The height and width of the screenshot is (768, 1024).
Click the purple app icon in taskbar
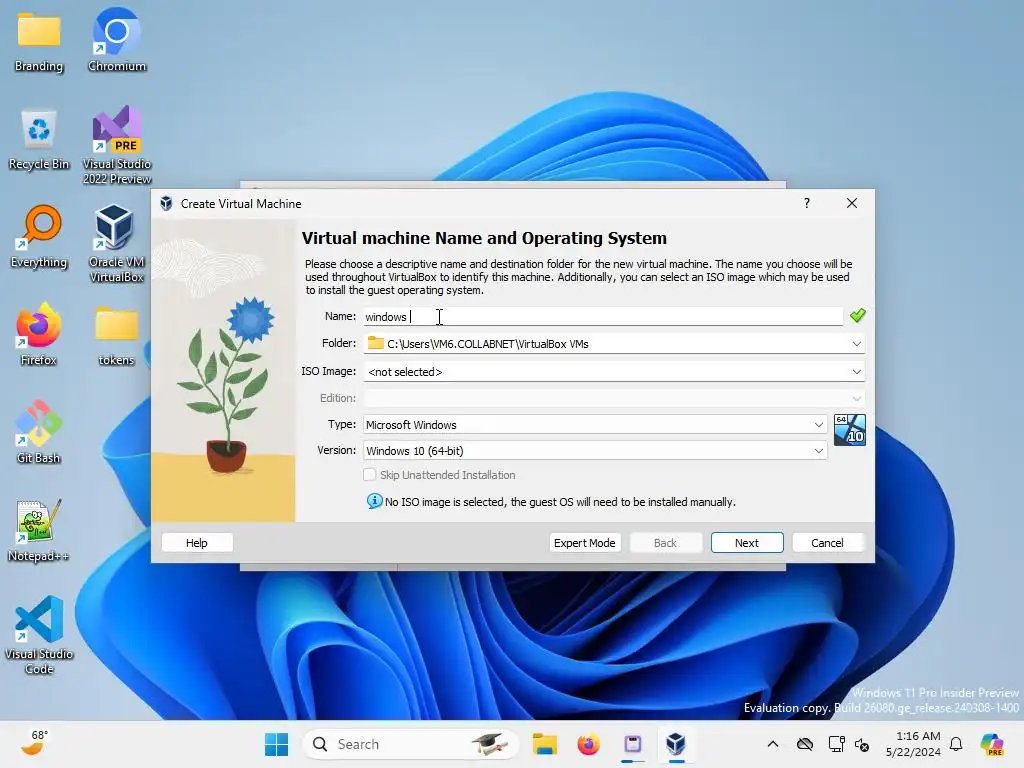632,744
